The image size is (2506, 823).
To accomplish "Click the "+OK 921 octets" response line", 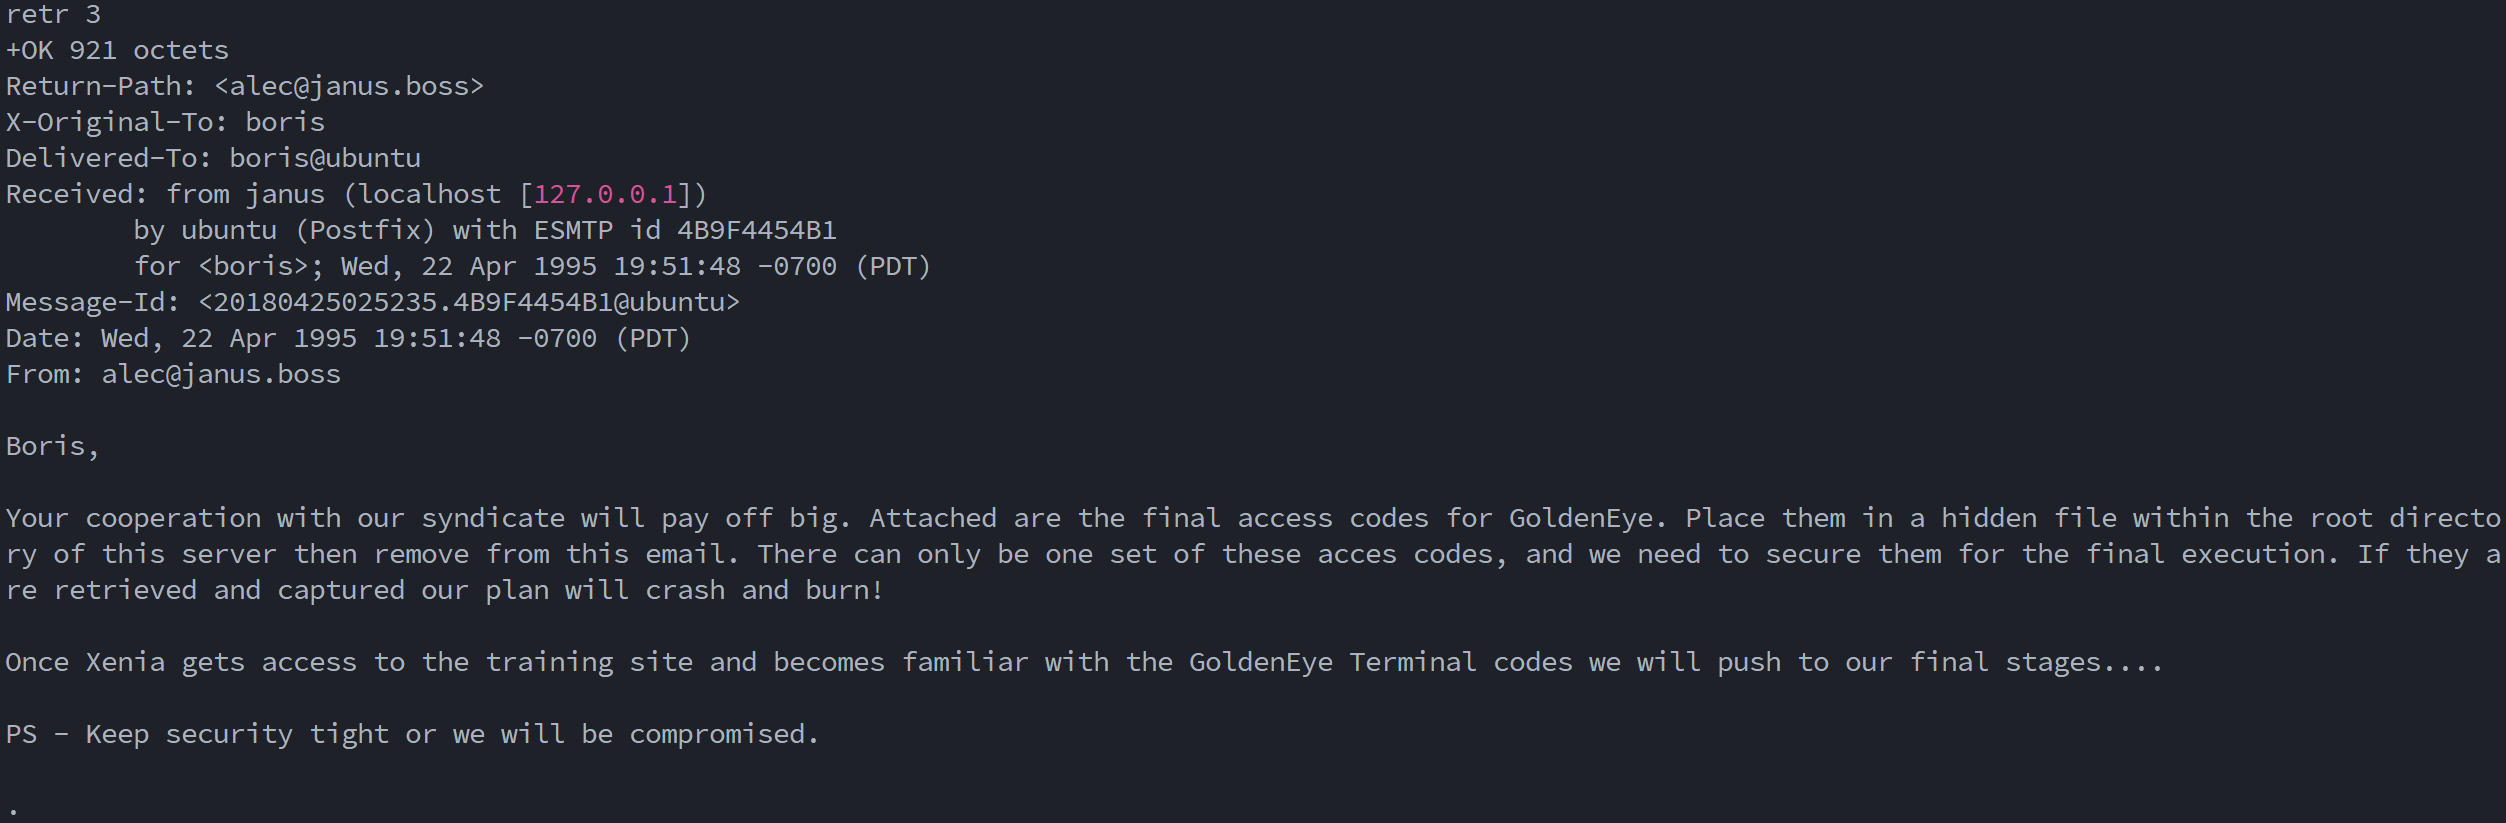I will (117, 50).
